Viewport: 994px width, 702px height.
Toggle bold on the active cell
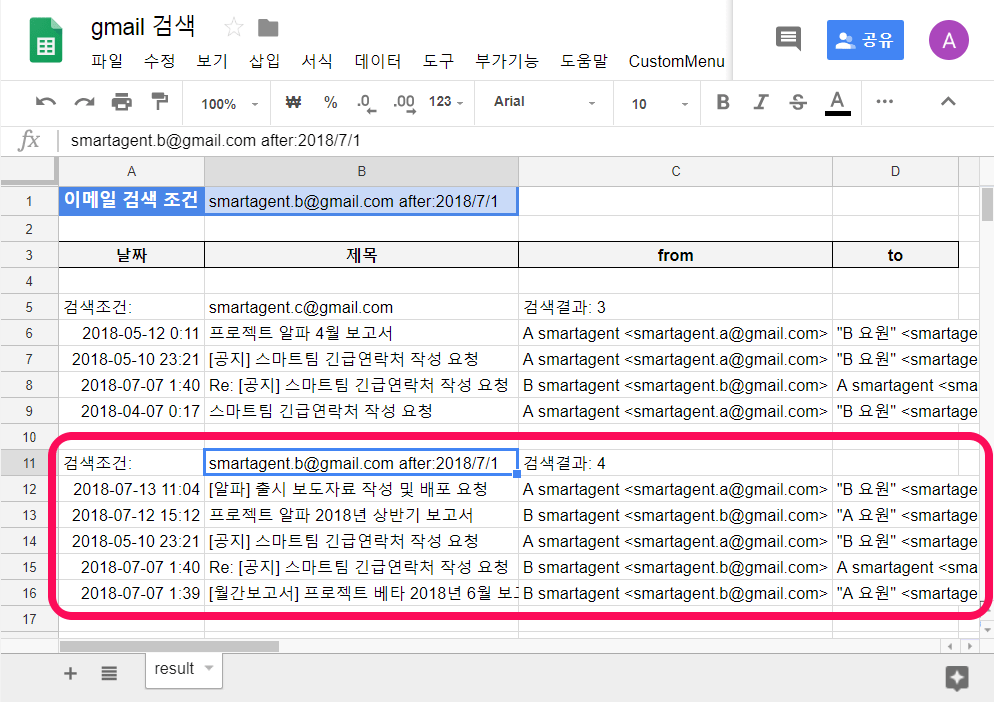(x=722, y=102)
